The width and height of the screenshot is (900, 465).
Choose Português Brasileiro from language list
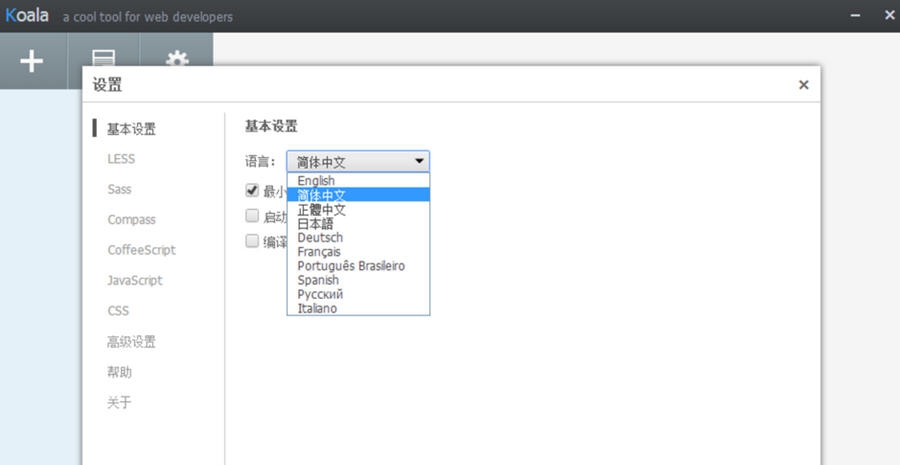click(358, 266)
